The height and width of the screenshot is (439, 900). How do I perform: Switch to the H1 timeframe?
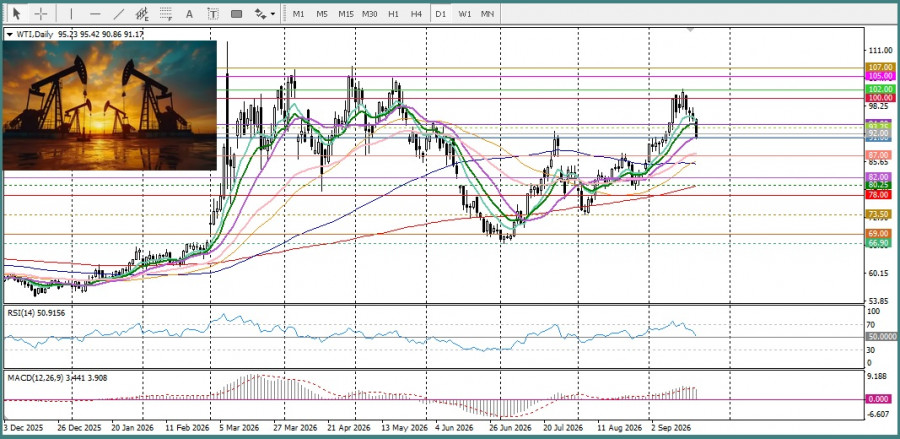click(x=393, y=13)
